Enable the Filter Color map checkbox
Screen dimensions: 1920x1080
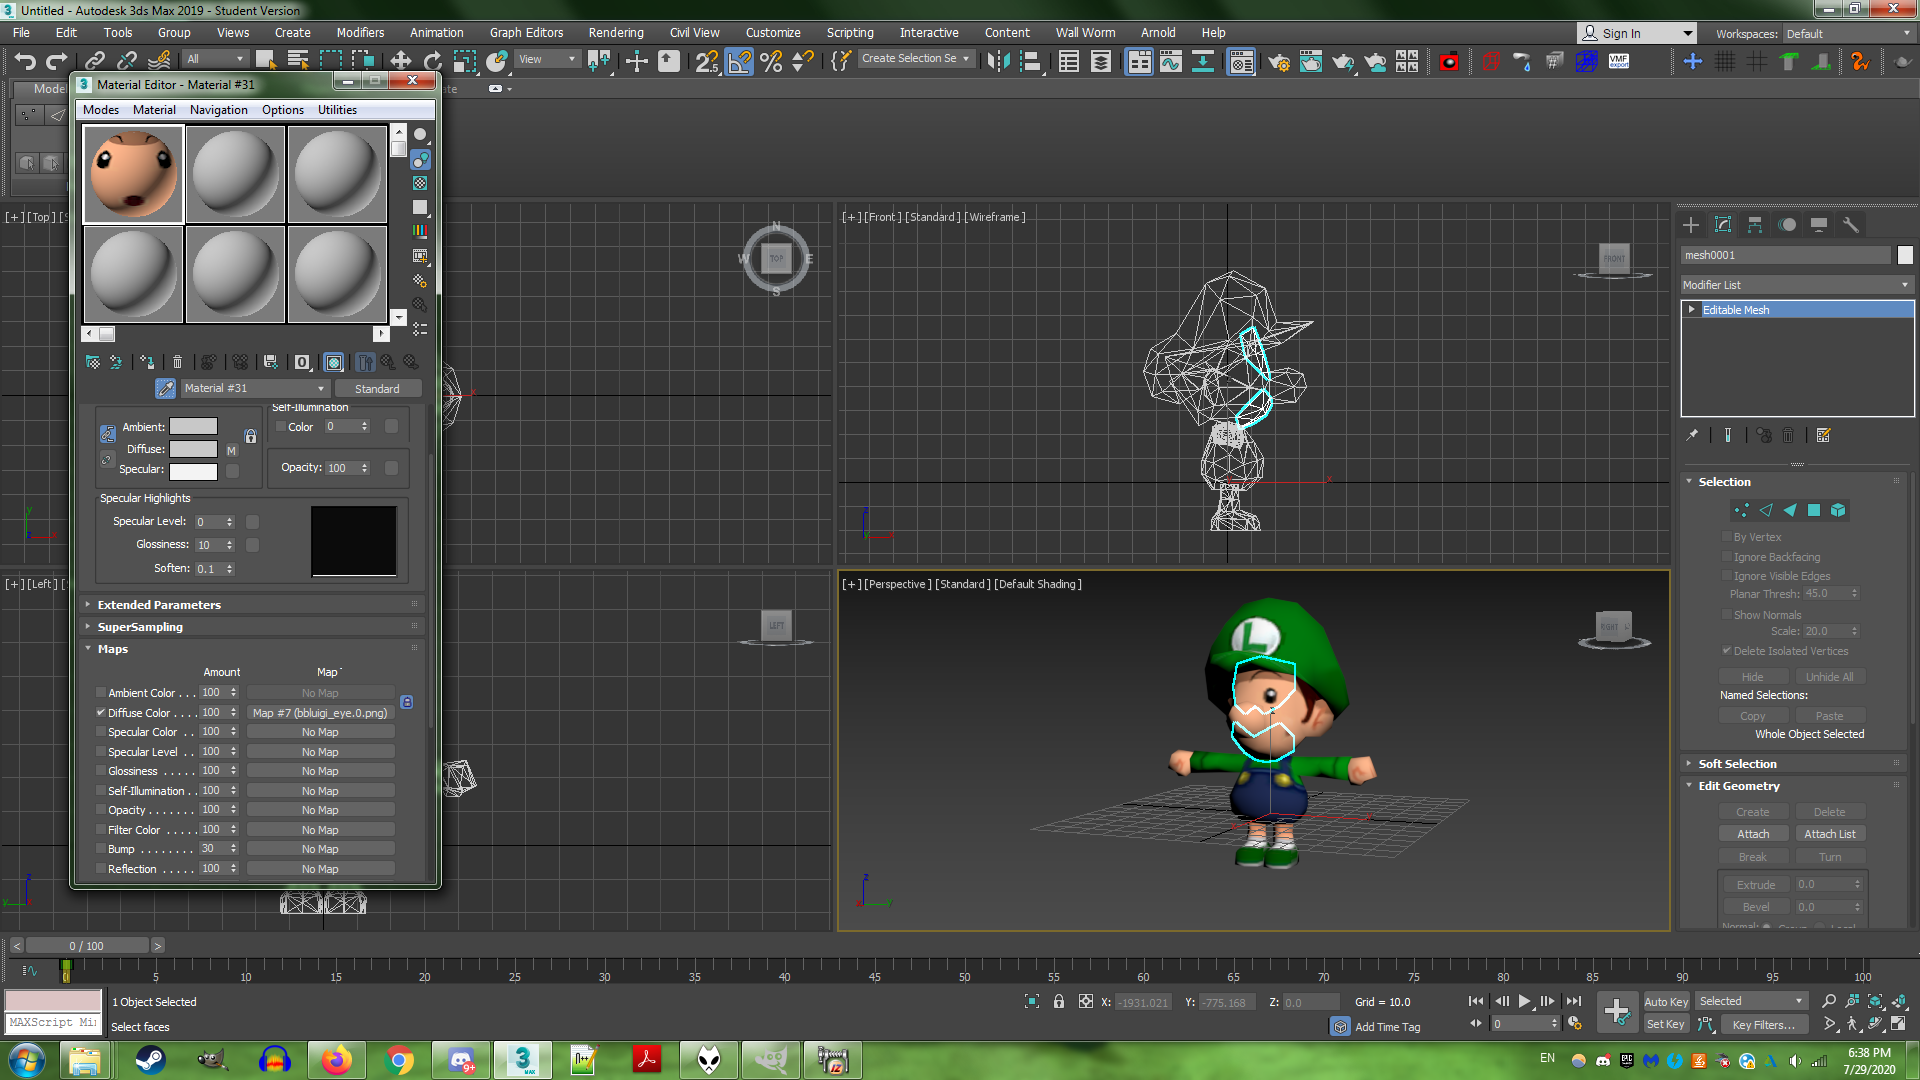101,829
